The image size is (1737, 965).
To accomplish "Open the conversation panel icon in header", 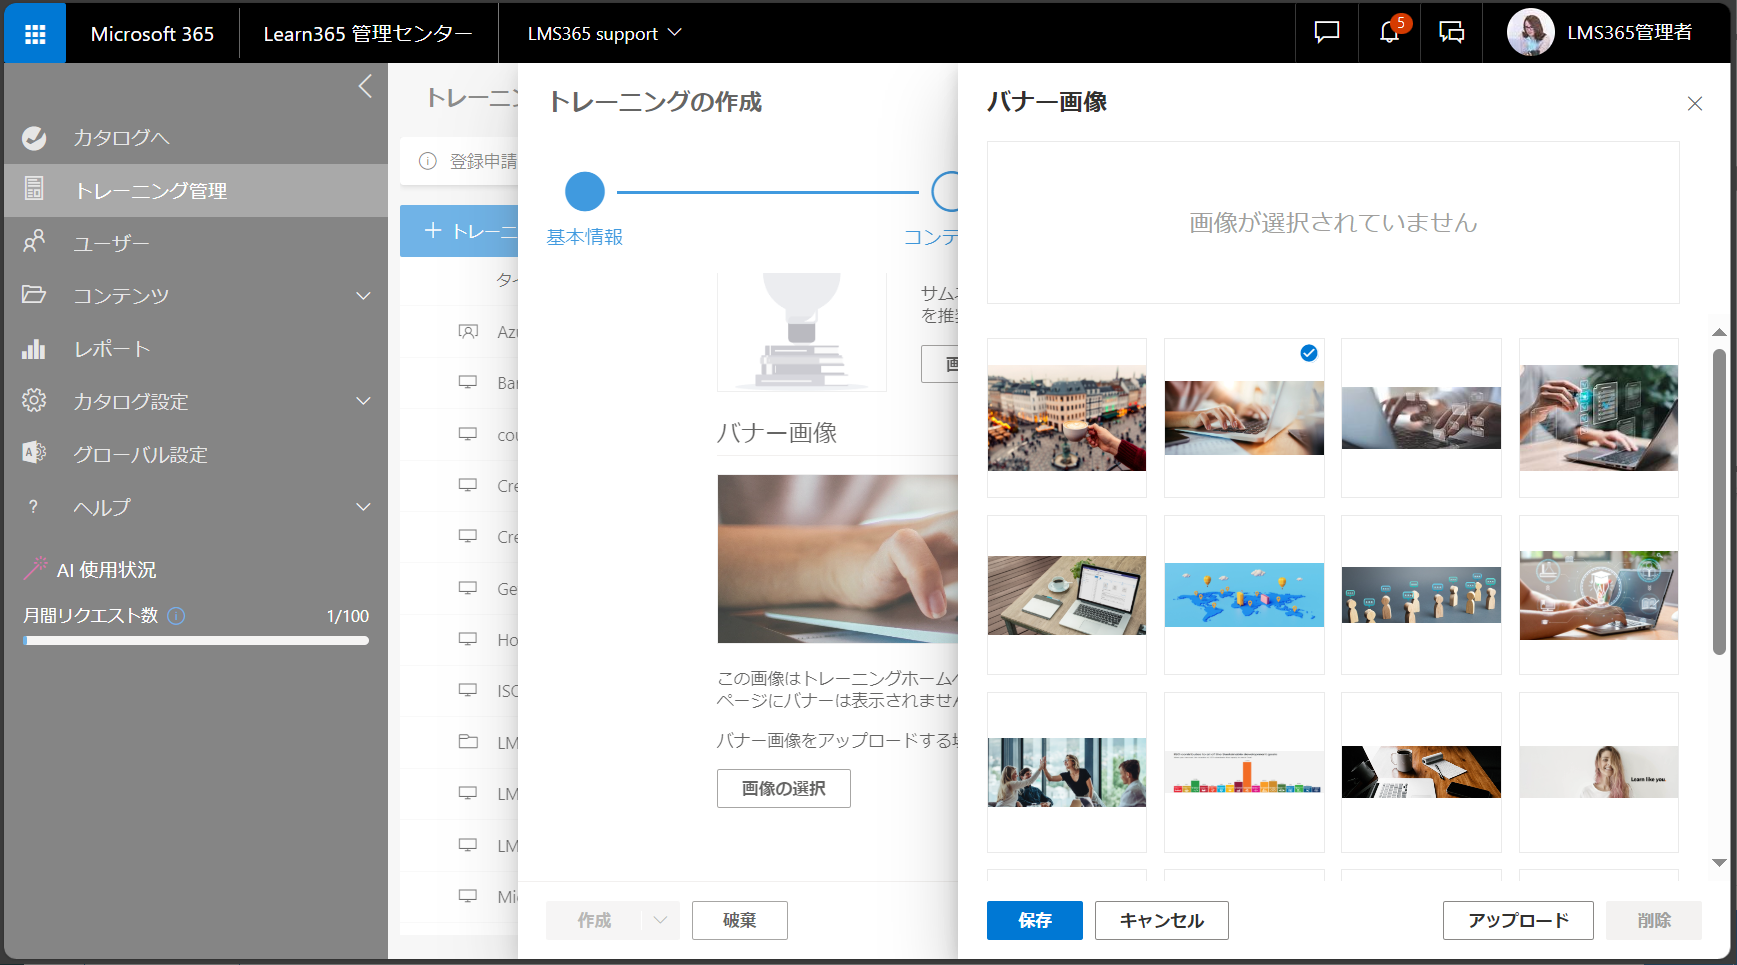I will [1452, 33].
